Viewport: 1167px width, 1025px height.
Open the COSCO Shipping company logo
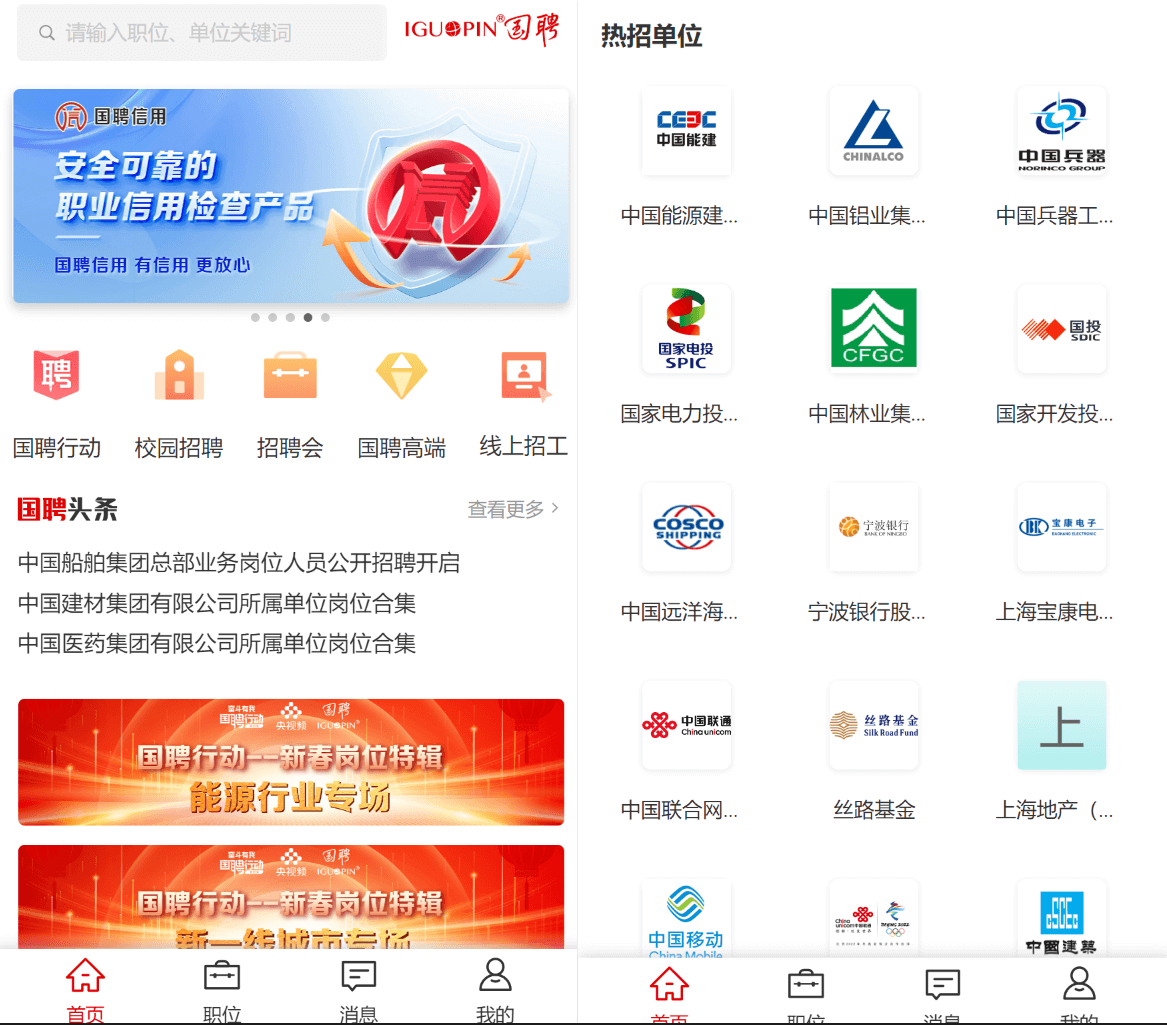point(686,527)
